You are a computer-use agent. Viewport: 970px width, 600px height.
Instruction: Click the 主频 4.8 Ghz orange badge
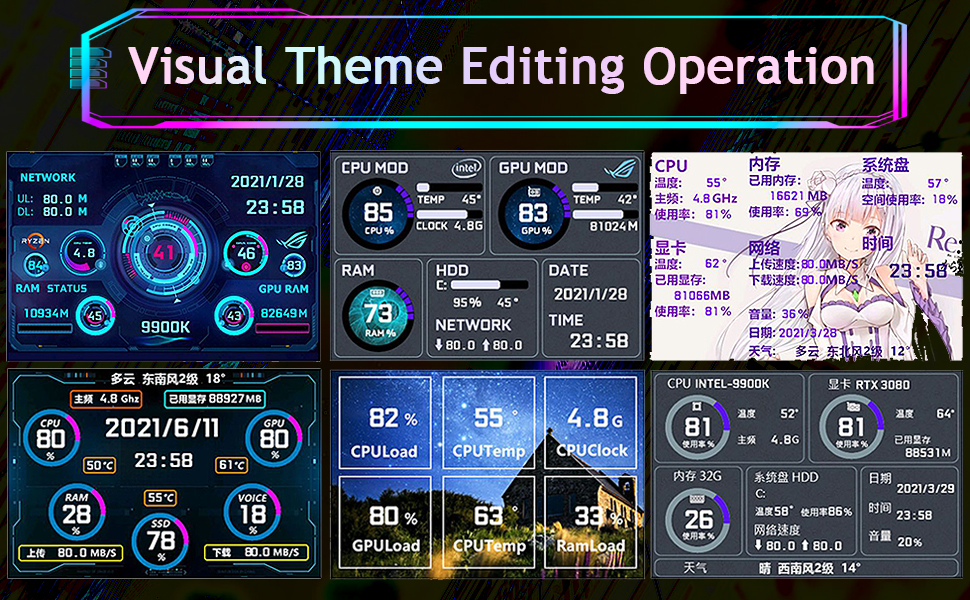(106, 399)
